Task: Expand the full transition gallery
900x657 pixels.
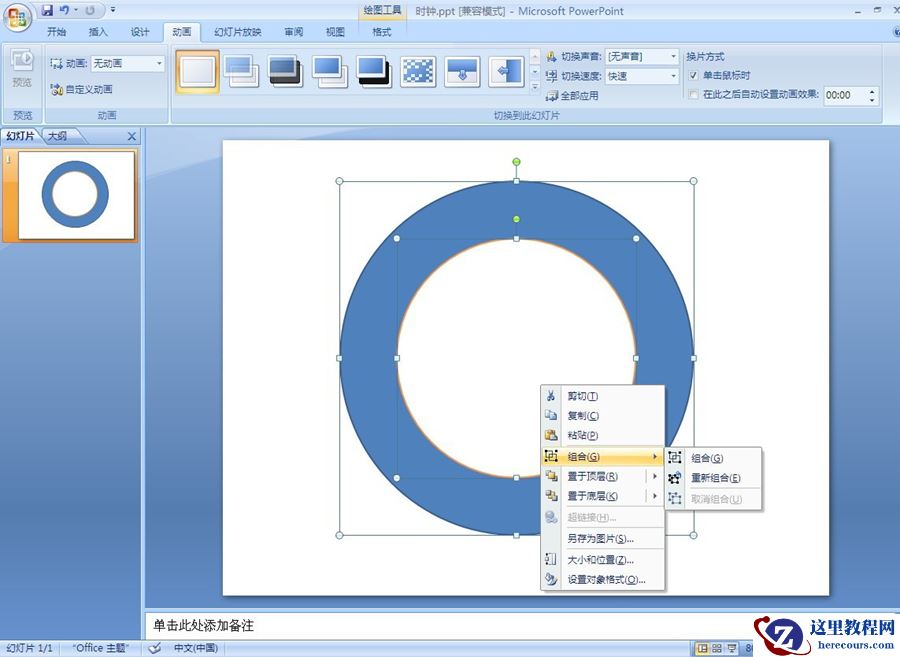Action: [x=535, y=87]
